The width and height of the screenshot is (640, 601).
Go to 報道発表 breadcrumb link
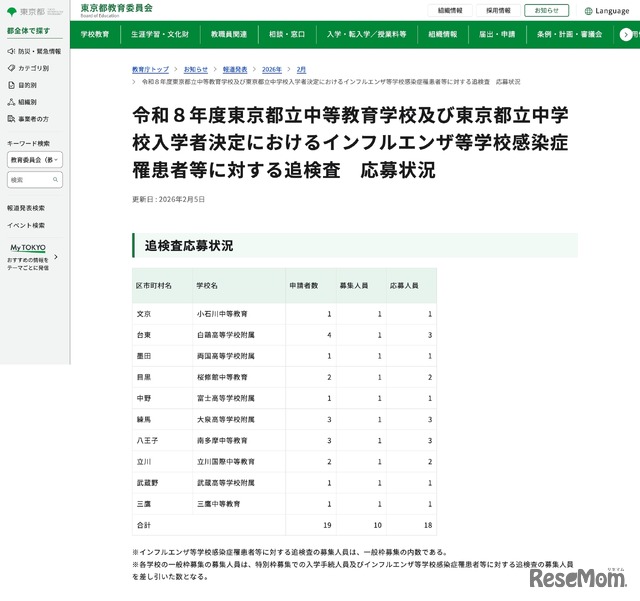click(235, 69)
